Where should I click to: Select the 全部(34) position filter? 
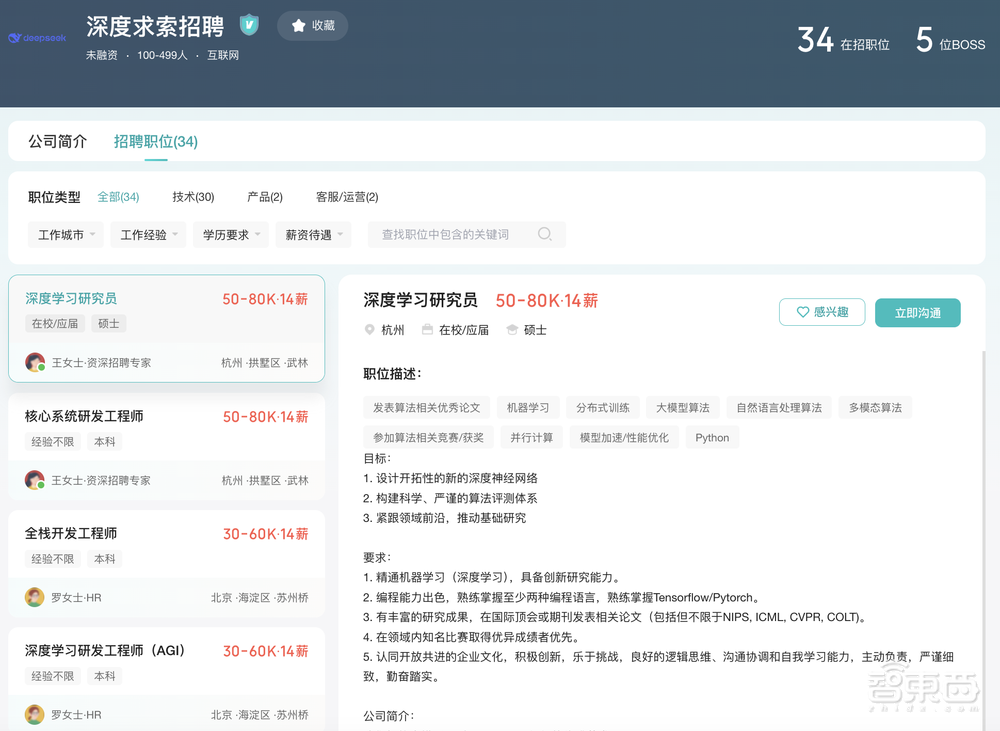118,197
